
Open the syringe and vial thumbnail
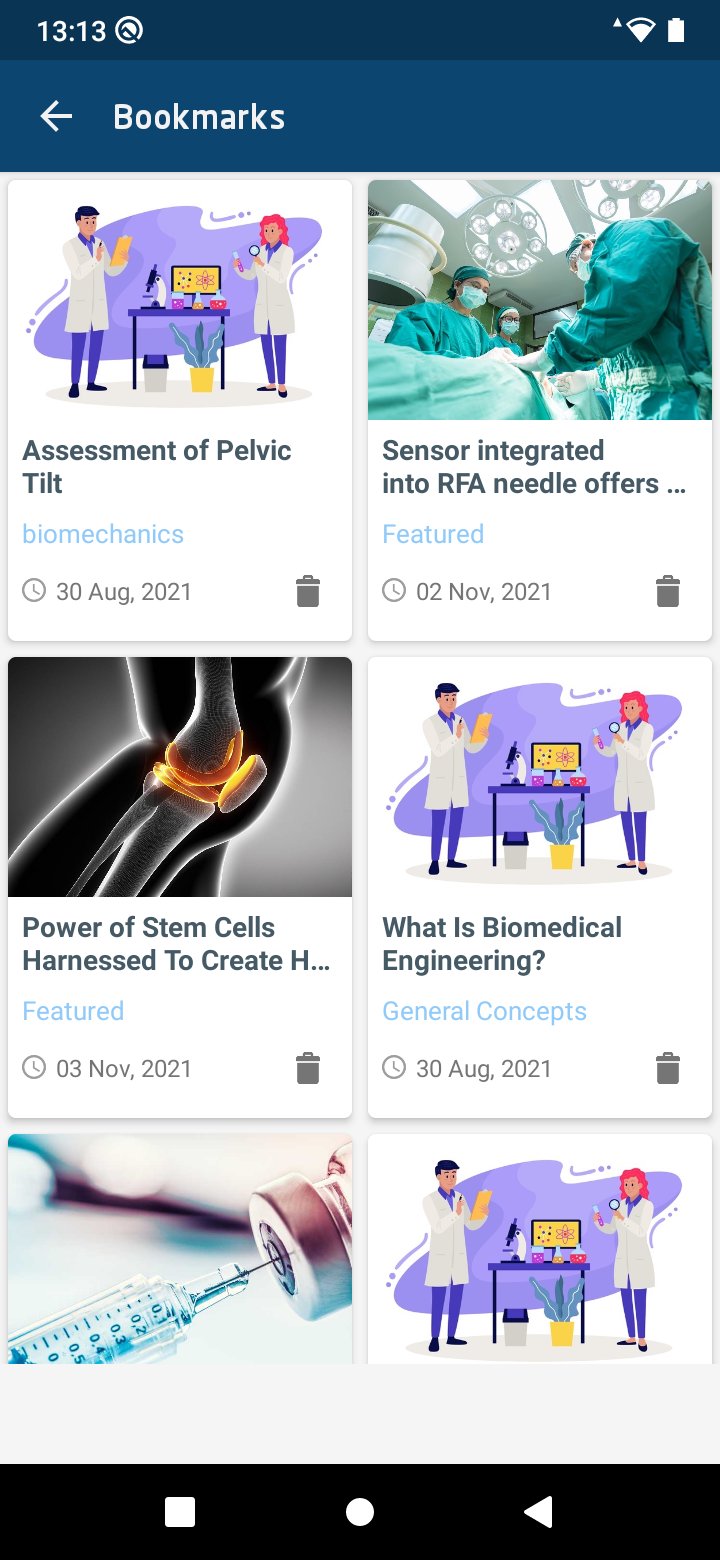[x=180, y=1248]
